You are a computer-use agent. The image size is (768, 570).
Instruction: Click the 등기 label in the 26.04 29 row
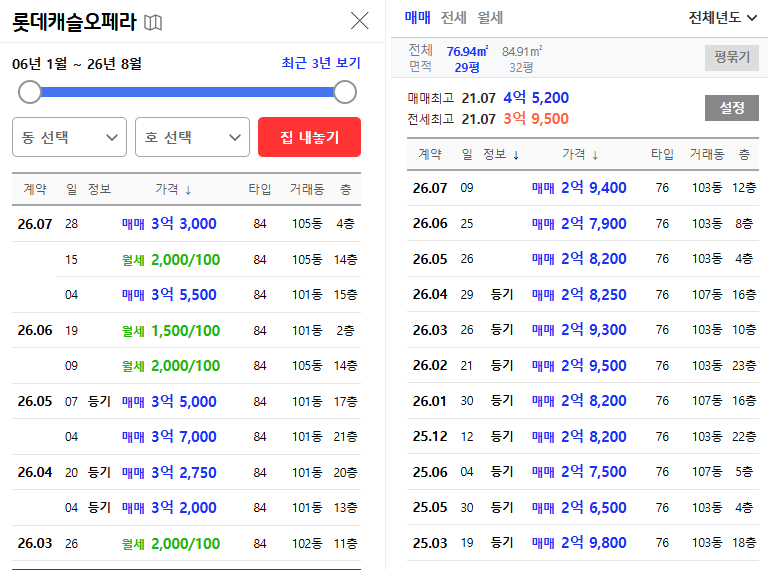tap(502, 294)
